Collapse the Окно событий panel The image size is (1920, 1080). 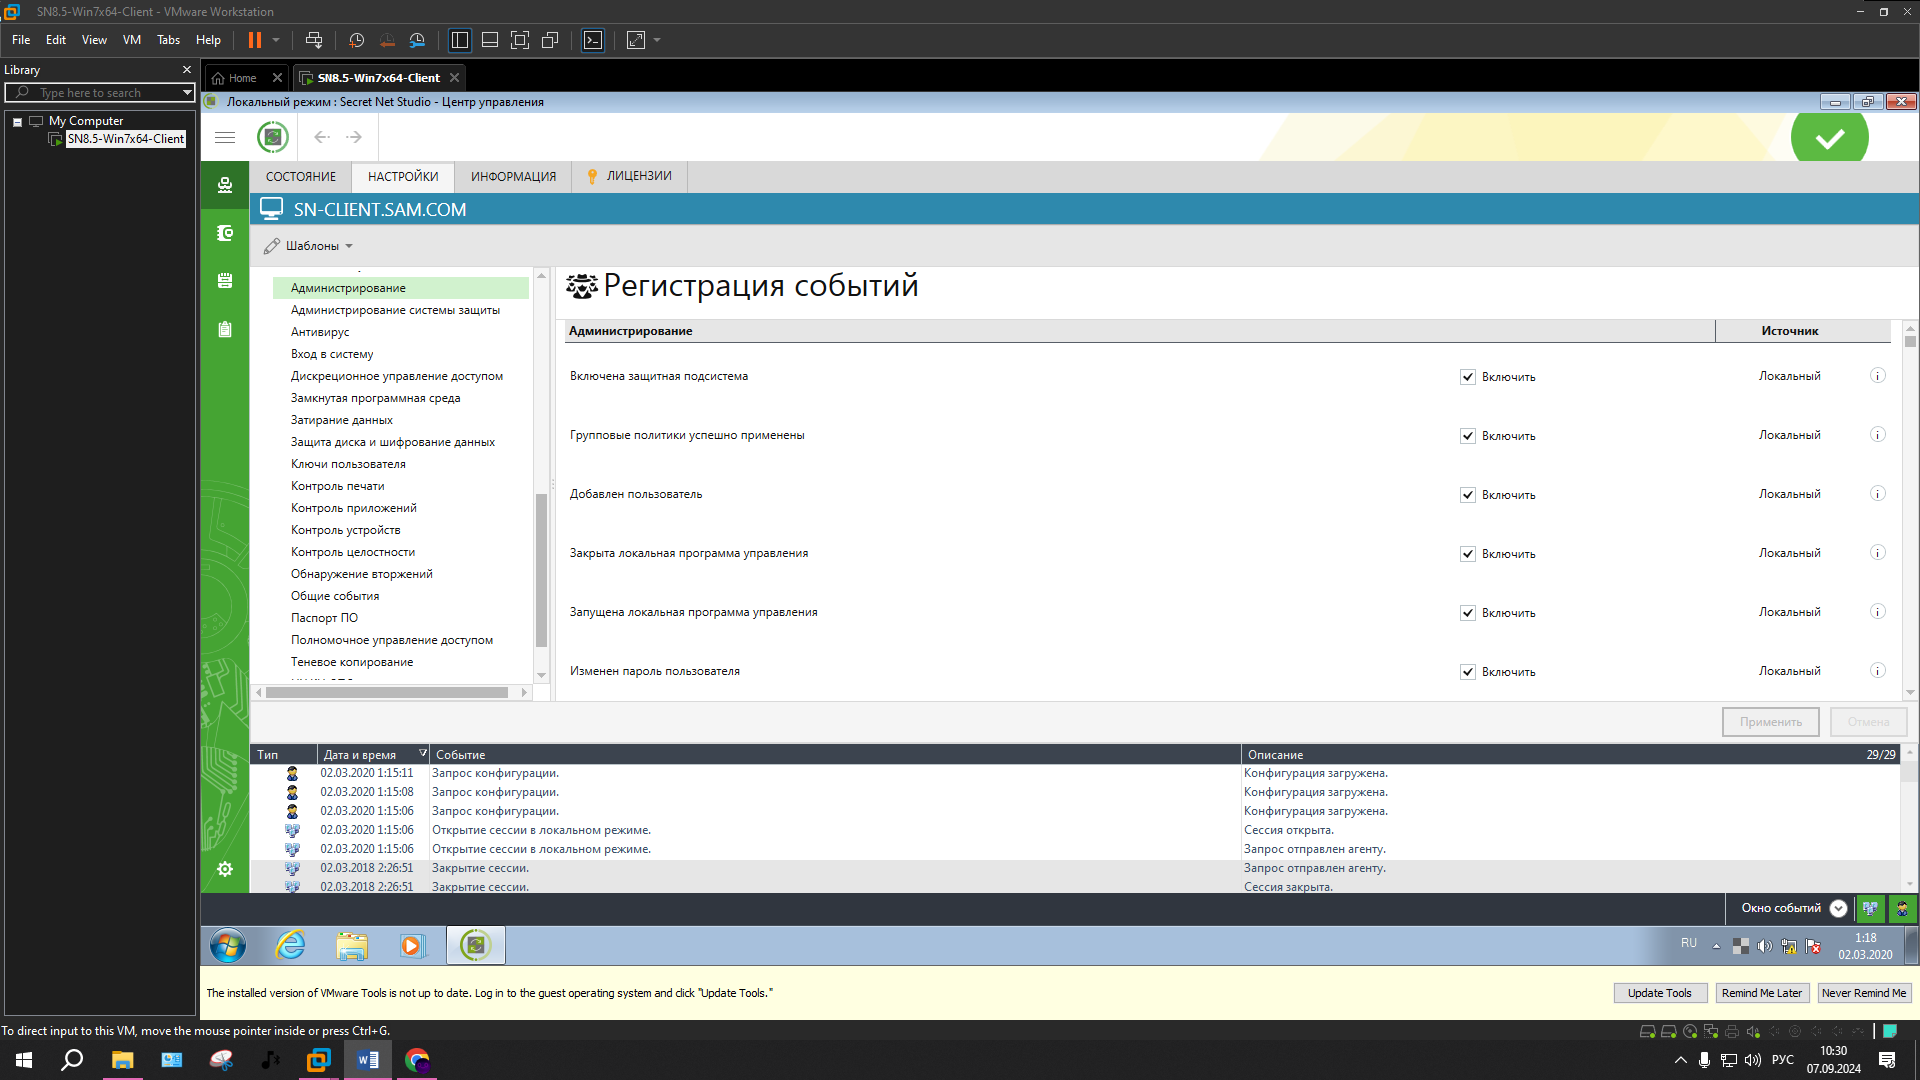1838,908
